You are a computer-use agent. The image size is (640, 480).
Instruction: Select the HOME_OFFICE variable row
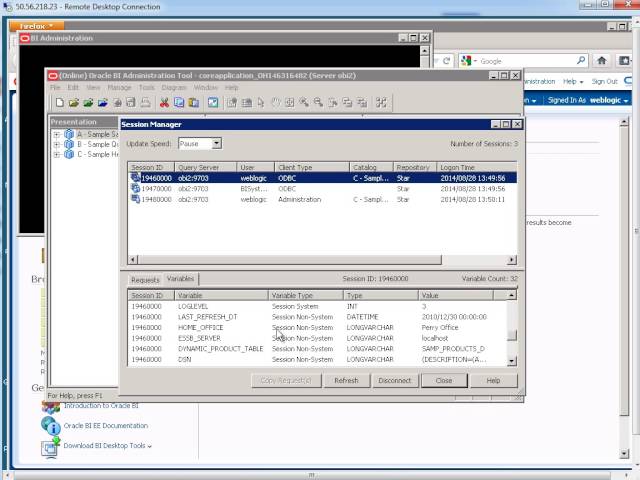(318, 327)
